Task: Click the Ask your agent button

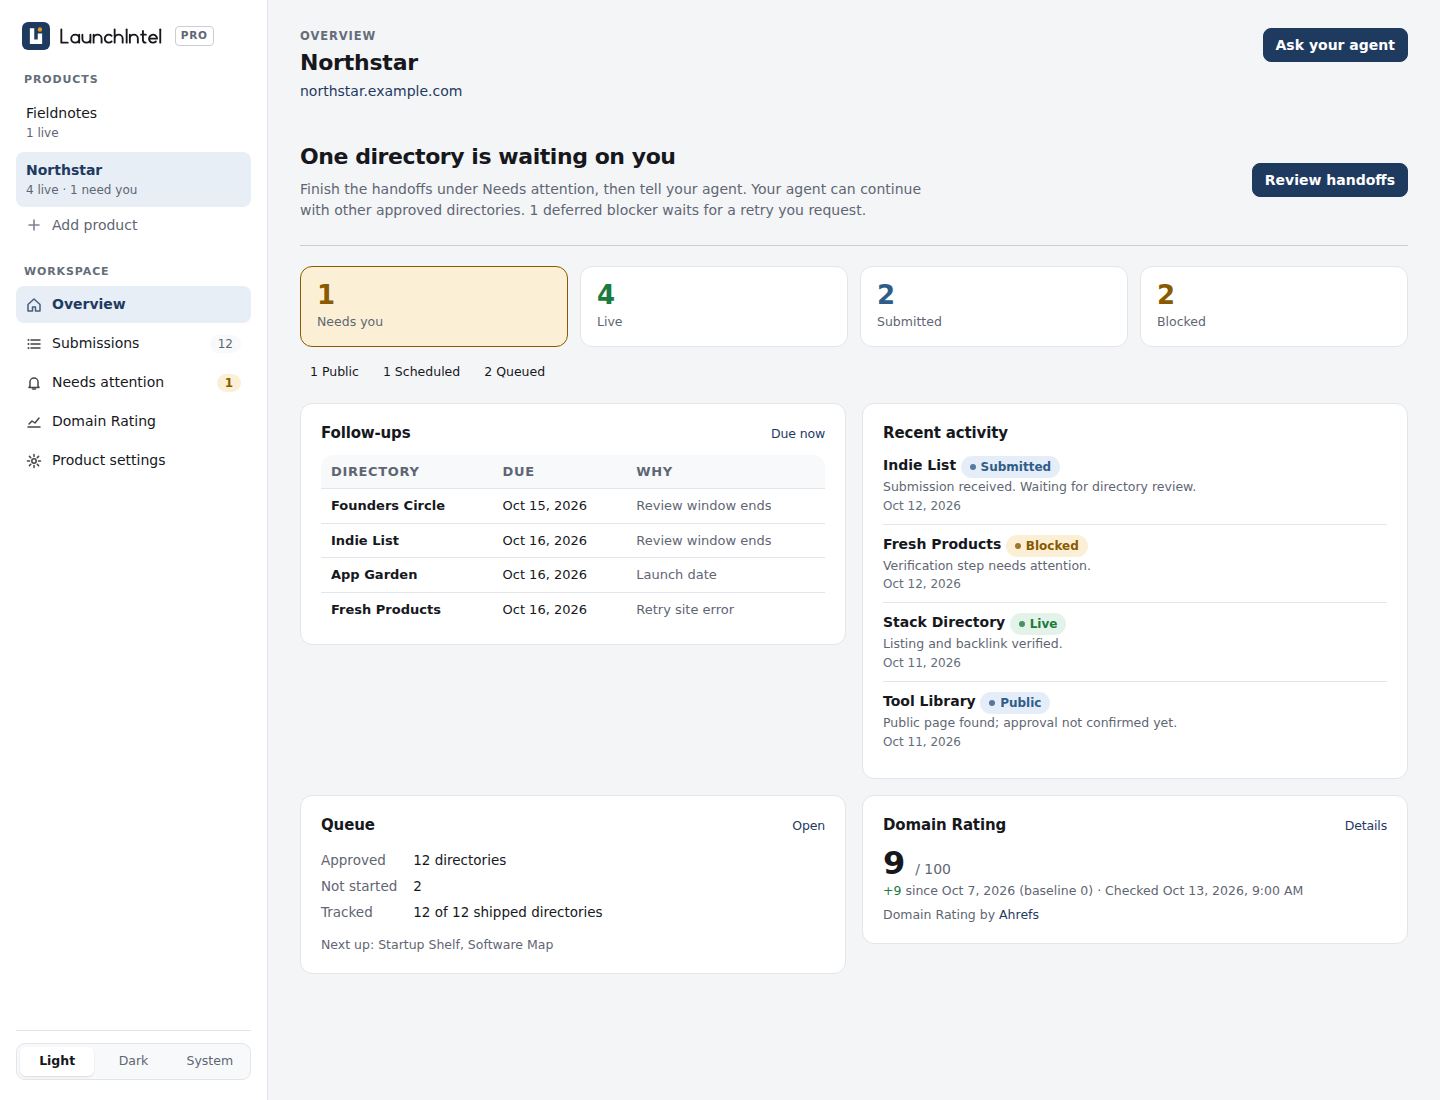Action: pyautogui.click(x=1335, y=45)
